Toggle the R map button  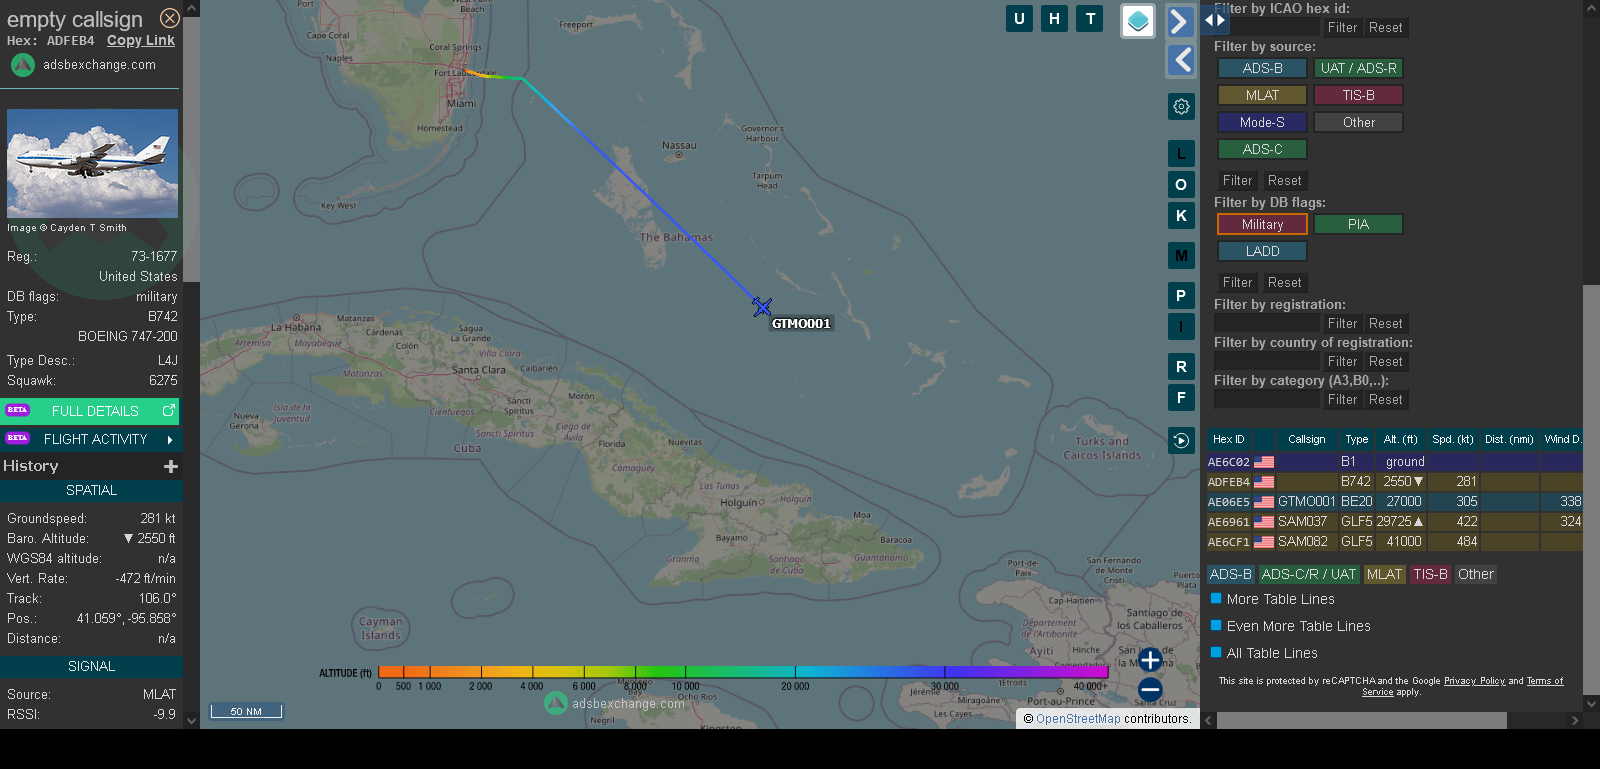(1181, 367)
